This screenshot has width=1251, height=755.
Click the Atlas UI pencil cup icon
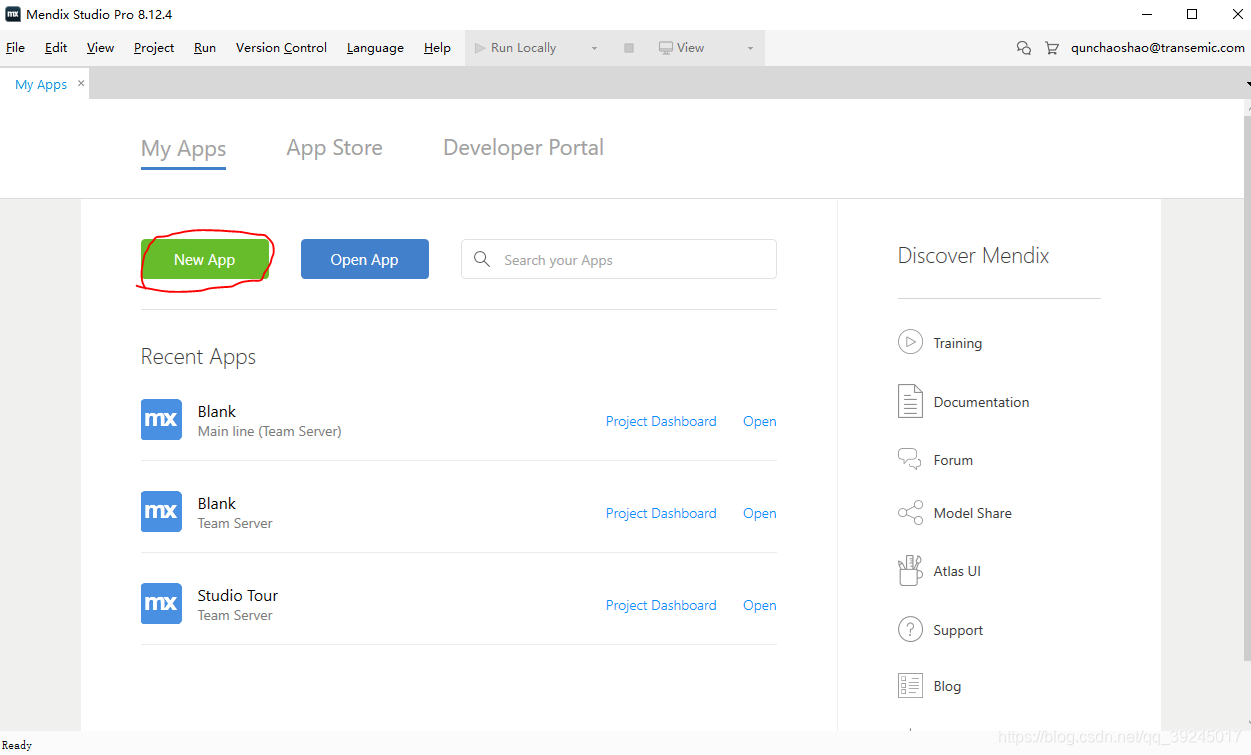click(910, 570)
